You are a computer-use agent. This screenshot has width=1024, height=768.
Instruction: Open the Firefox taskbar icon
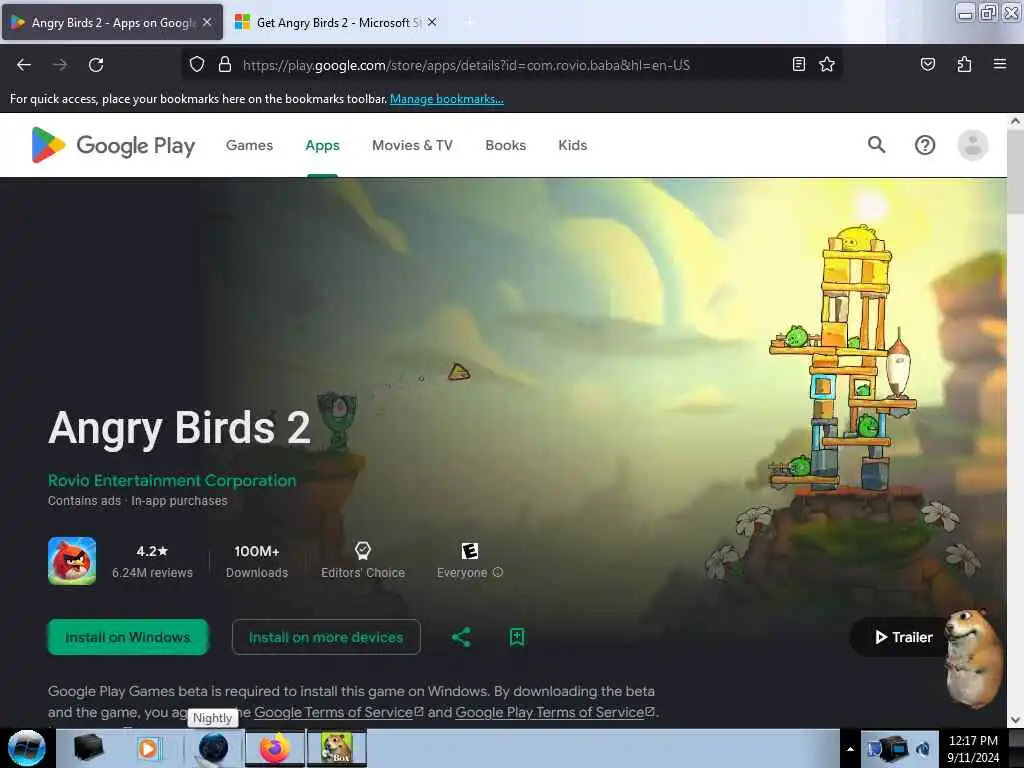[x=275, y=748]
